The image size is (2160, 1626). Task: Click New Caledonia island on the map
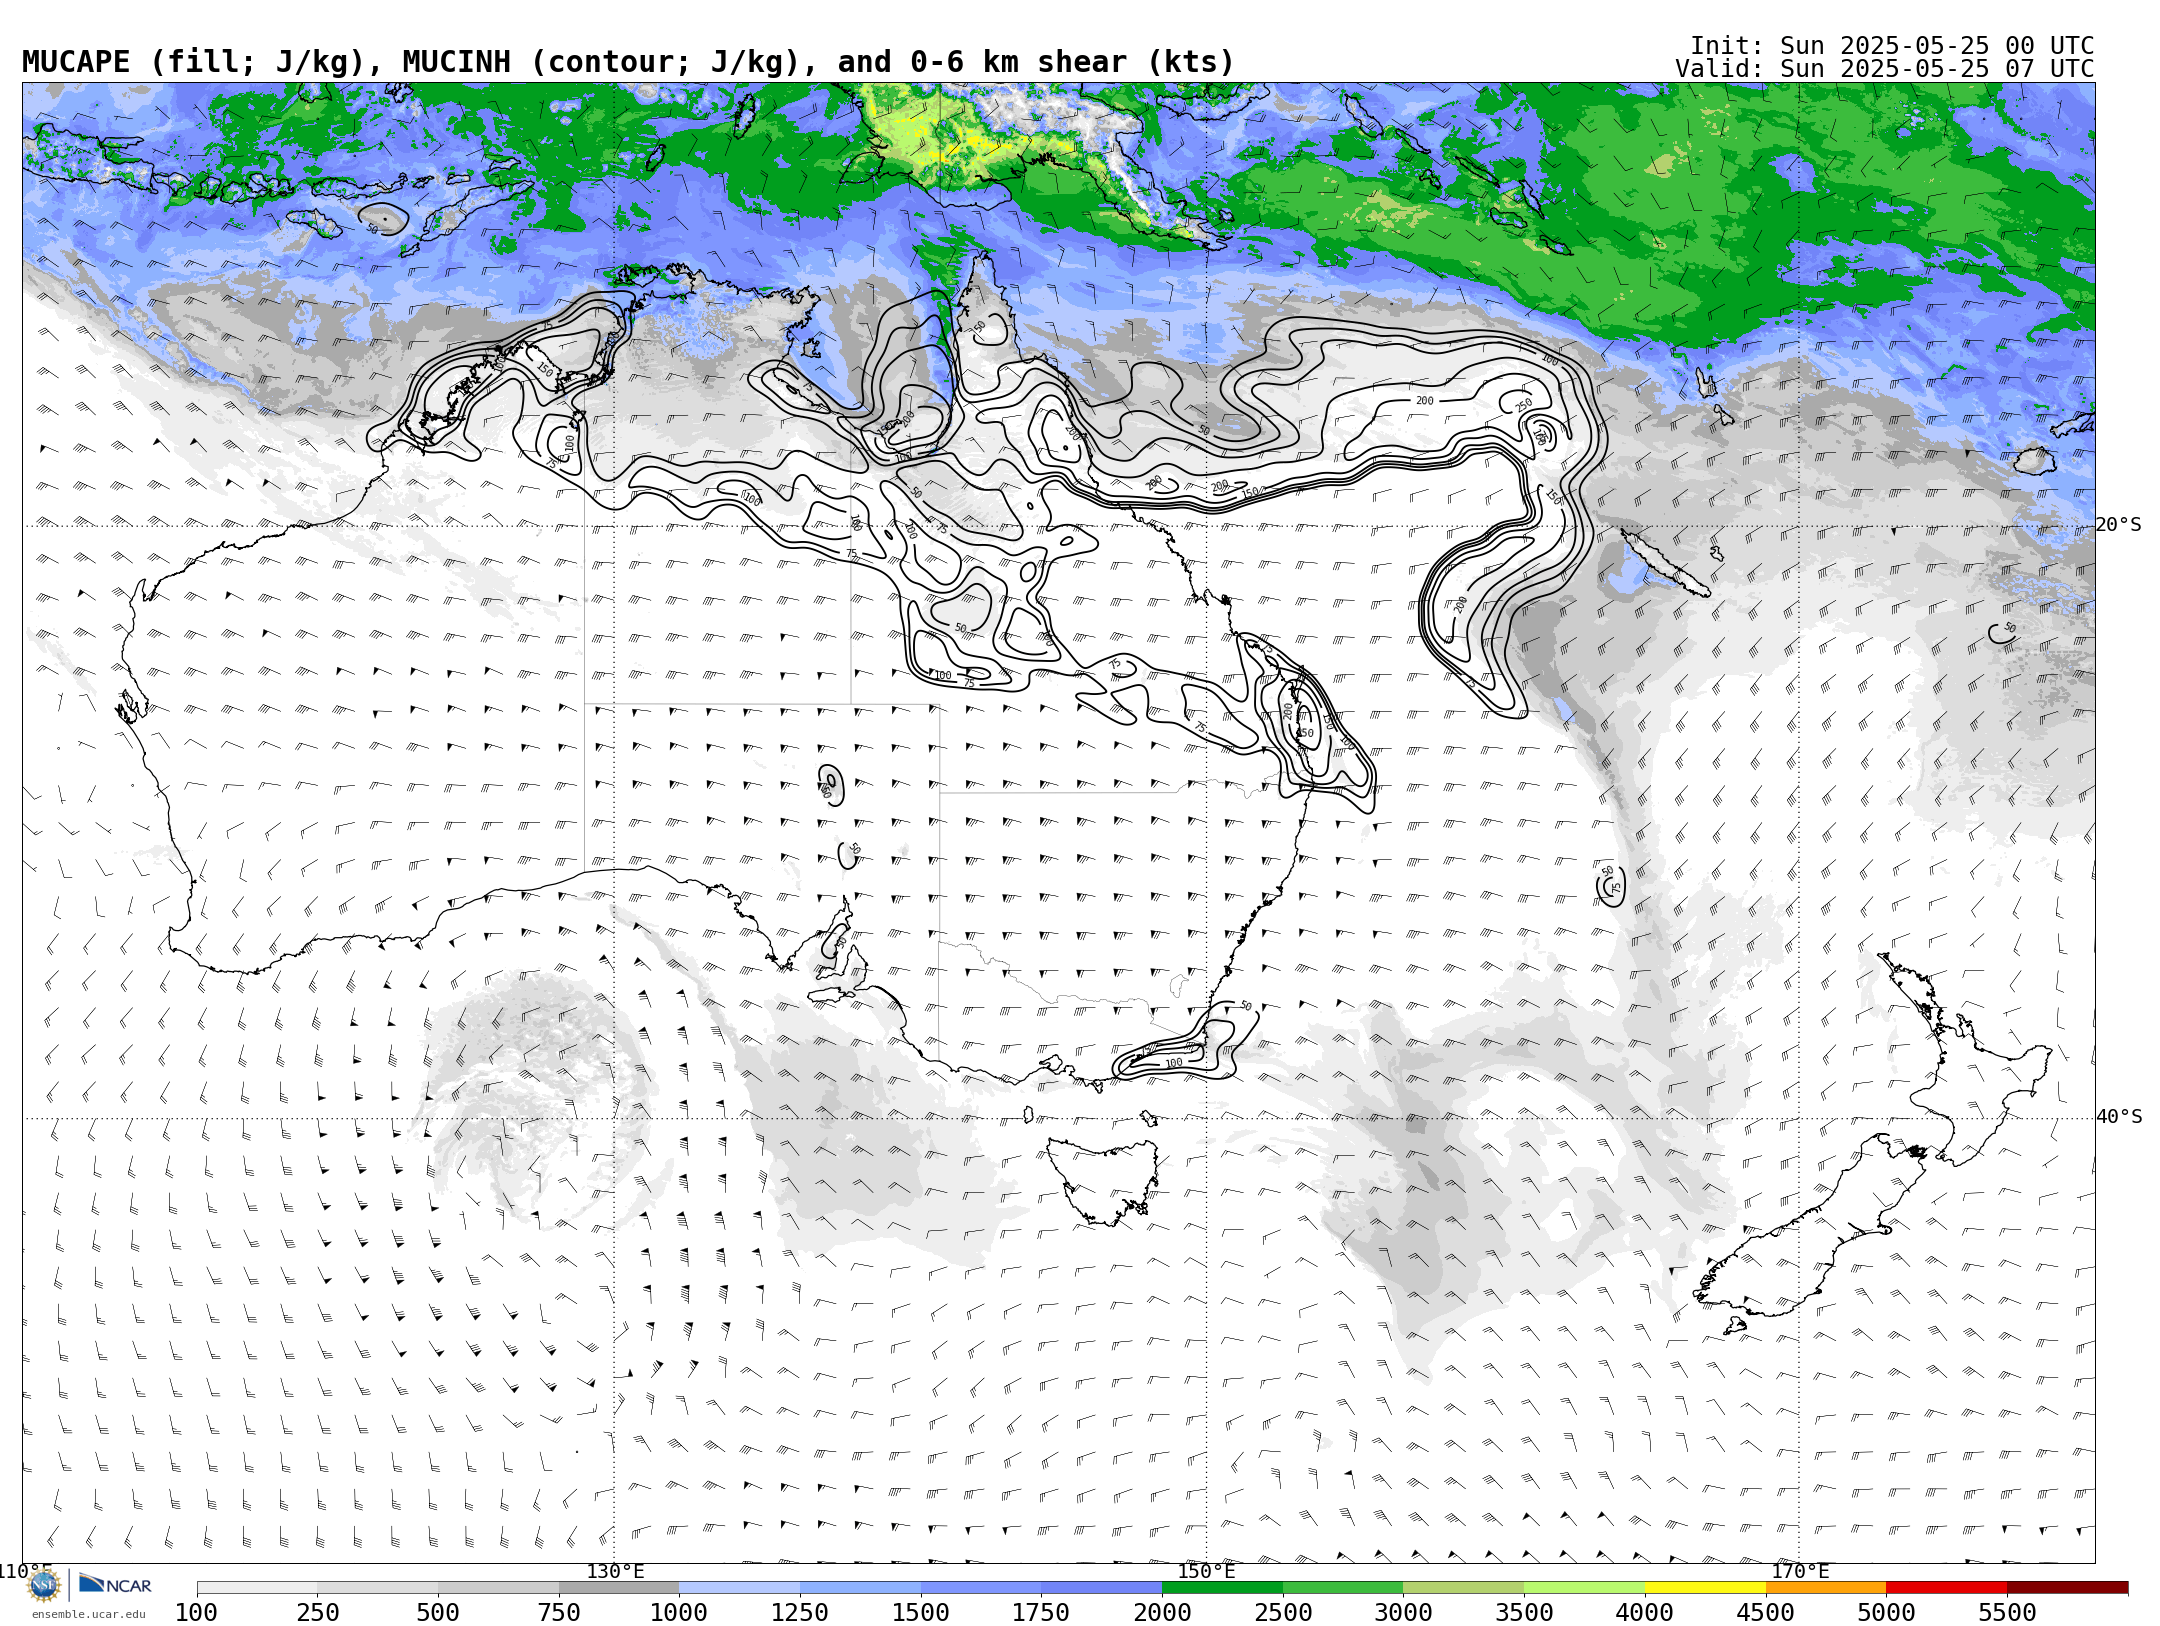1665,563
